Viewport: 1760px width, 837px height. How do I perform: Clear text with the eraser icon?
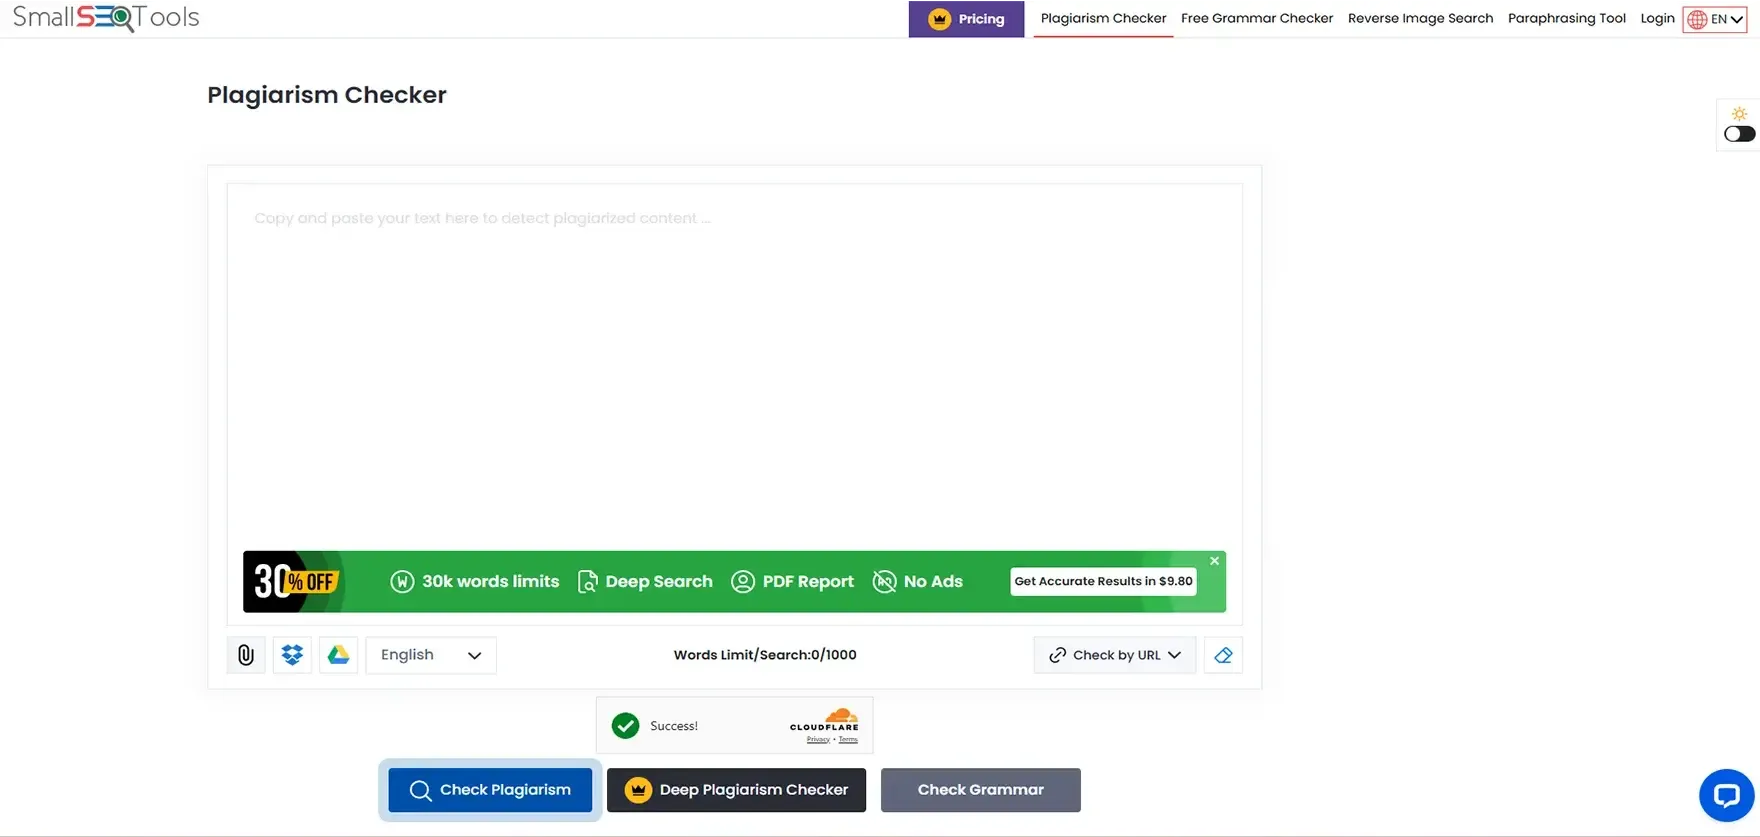[1223, 655]
